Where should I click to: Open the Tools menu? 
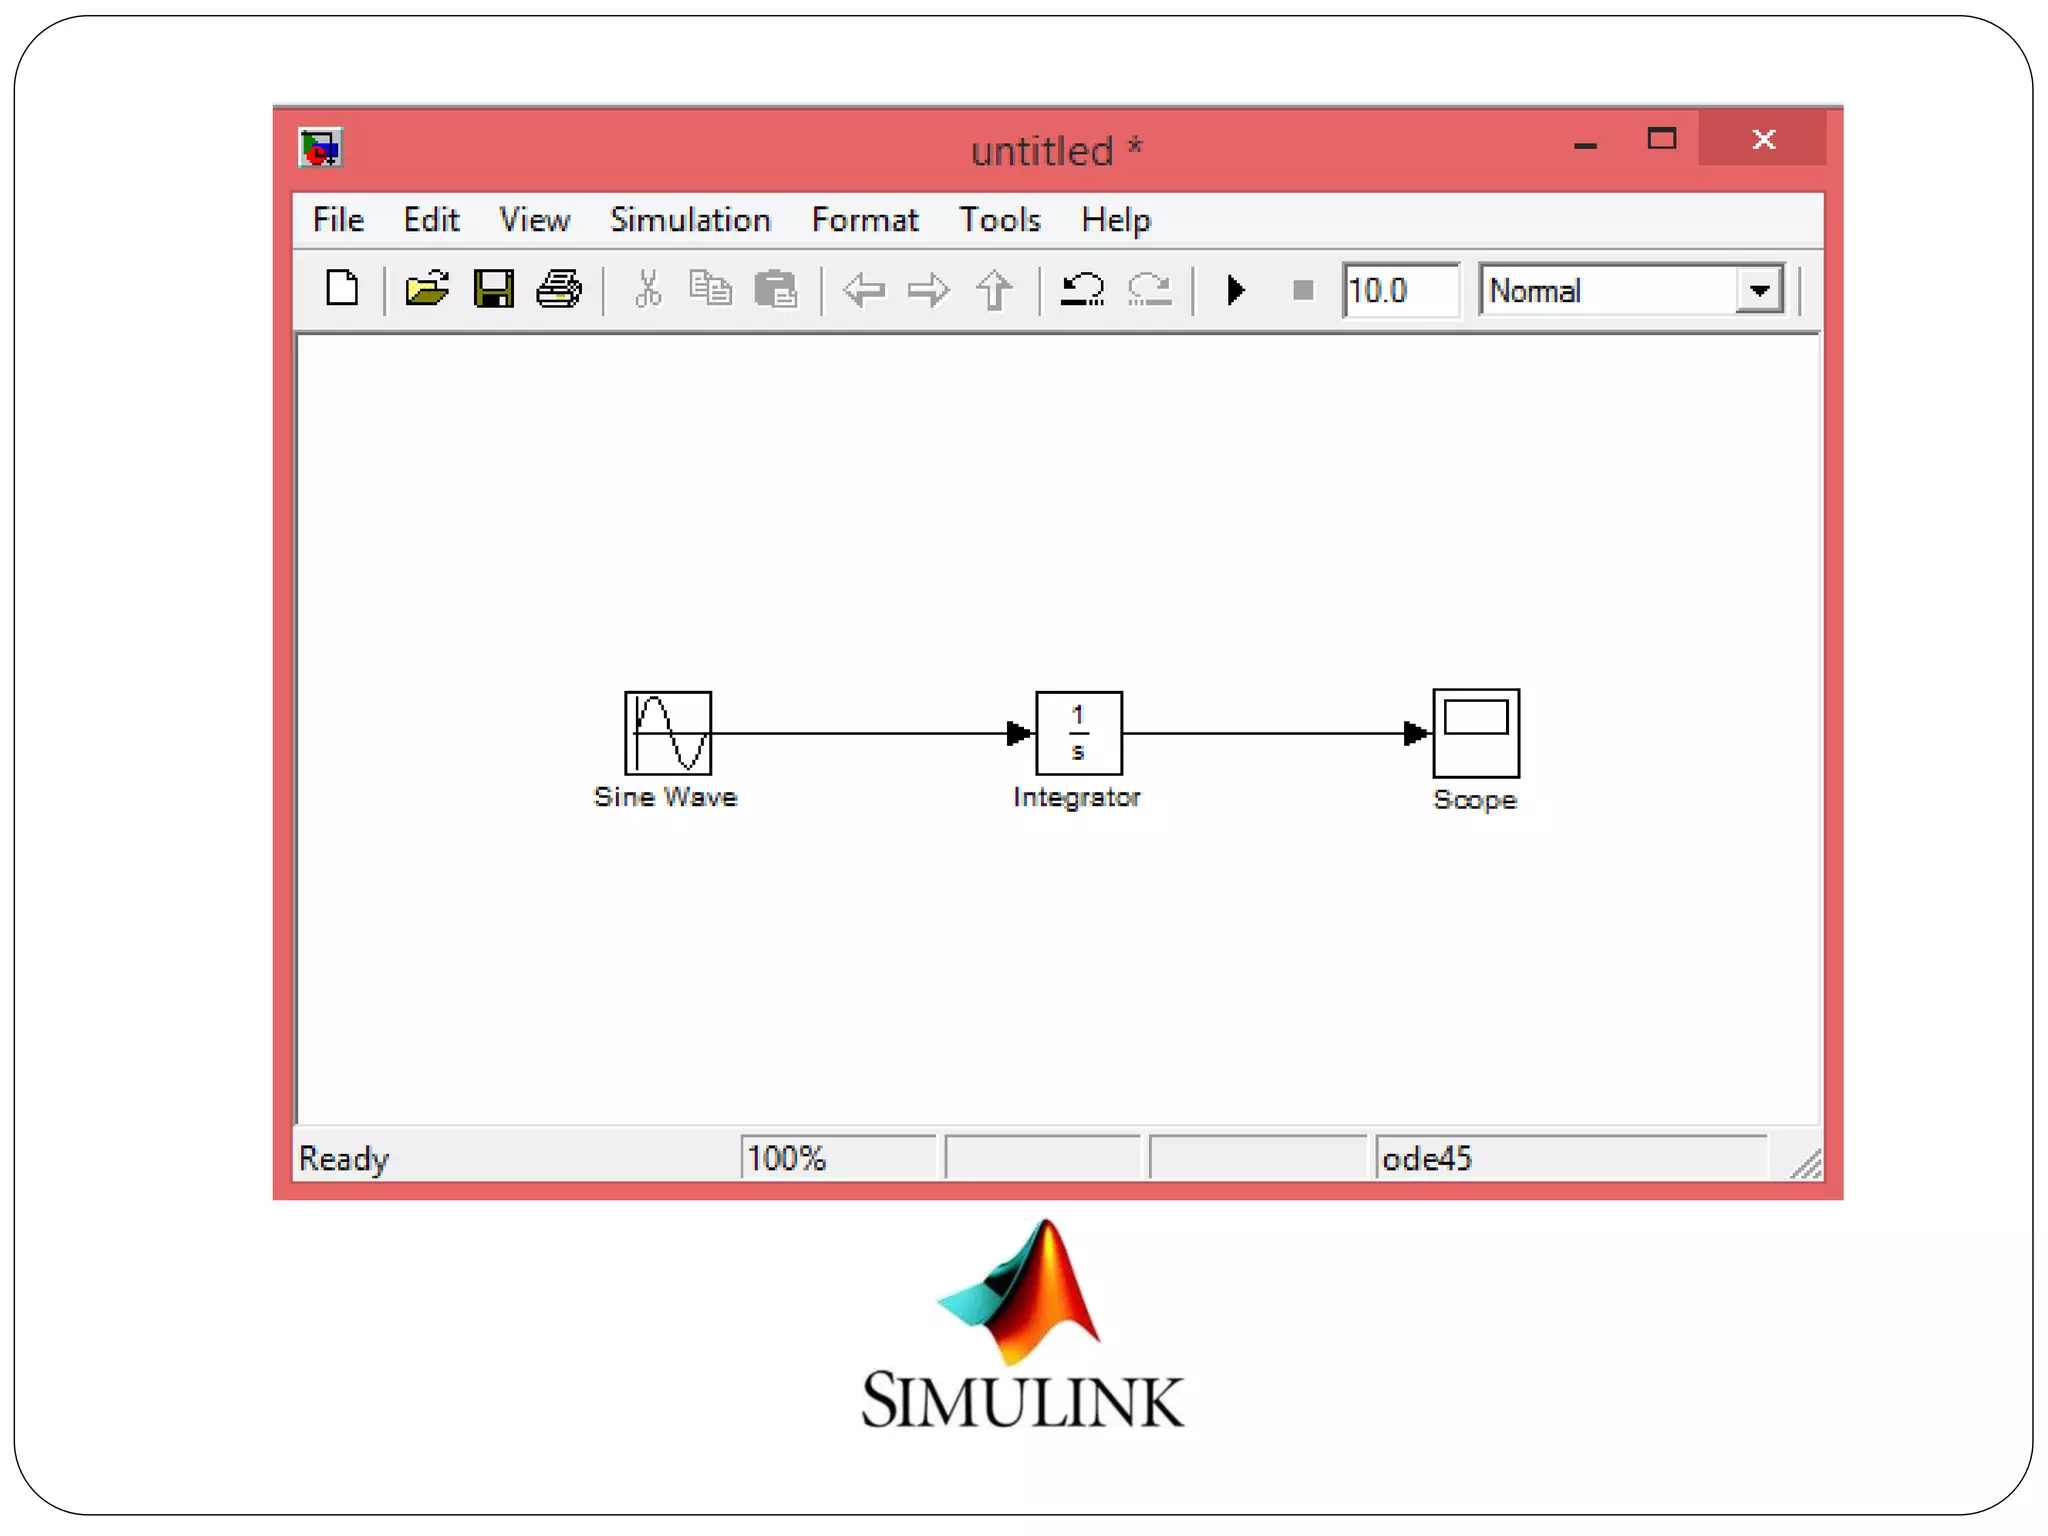1000,220
